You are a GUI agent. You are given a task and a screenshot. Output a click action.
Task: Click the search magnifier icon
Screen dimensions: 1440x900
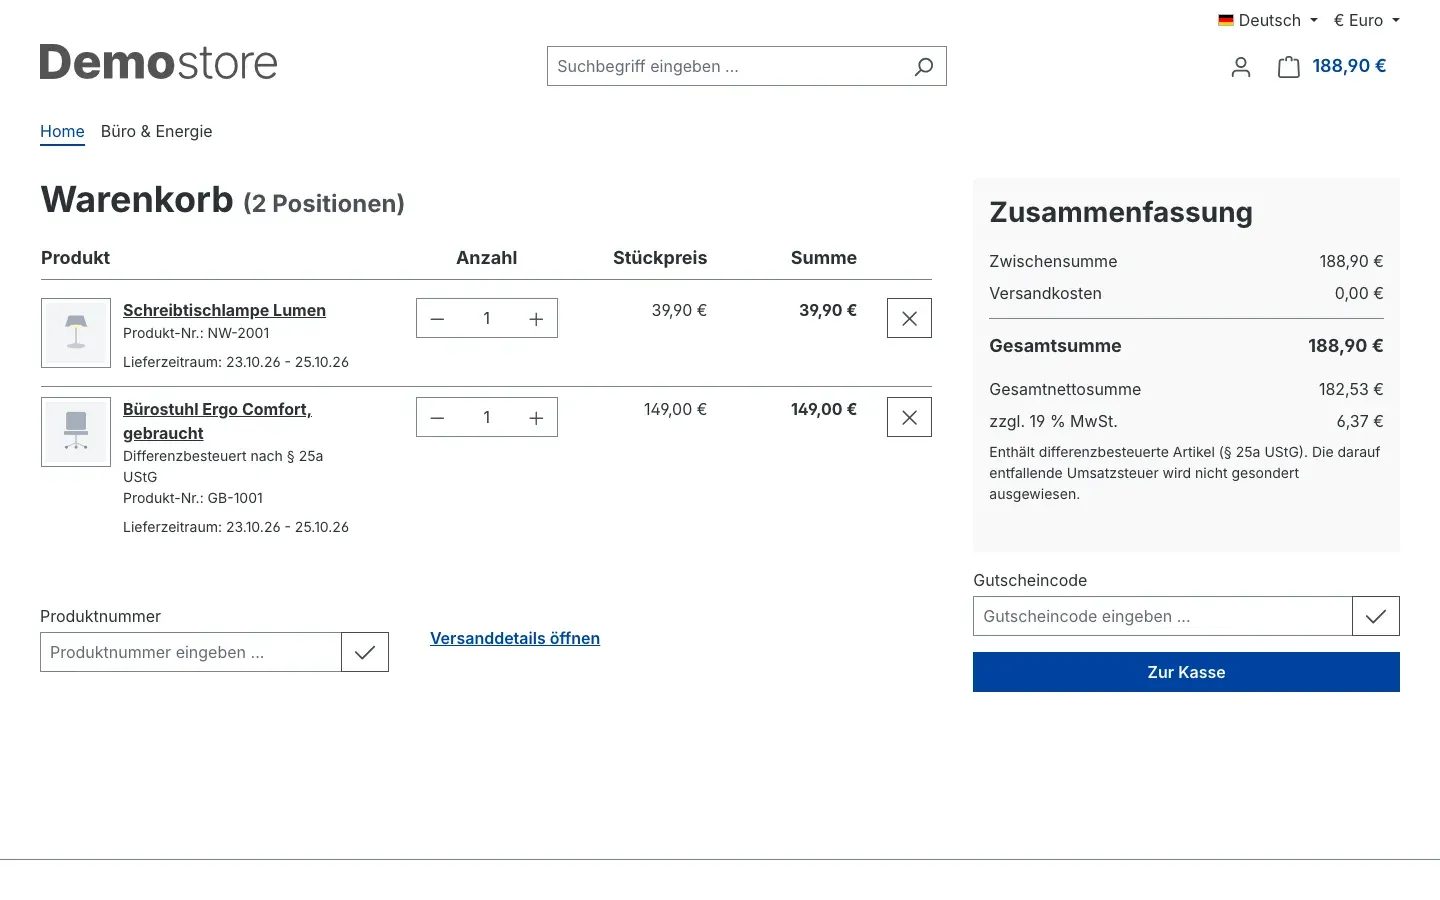(x=924, y=66)
